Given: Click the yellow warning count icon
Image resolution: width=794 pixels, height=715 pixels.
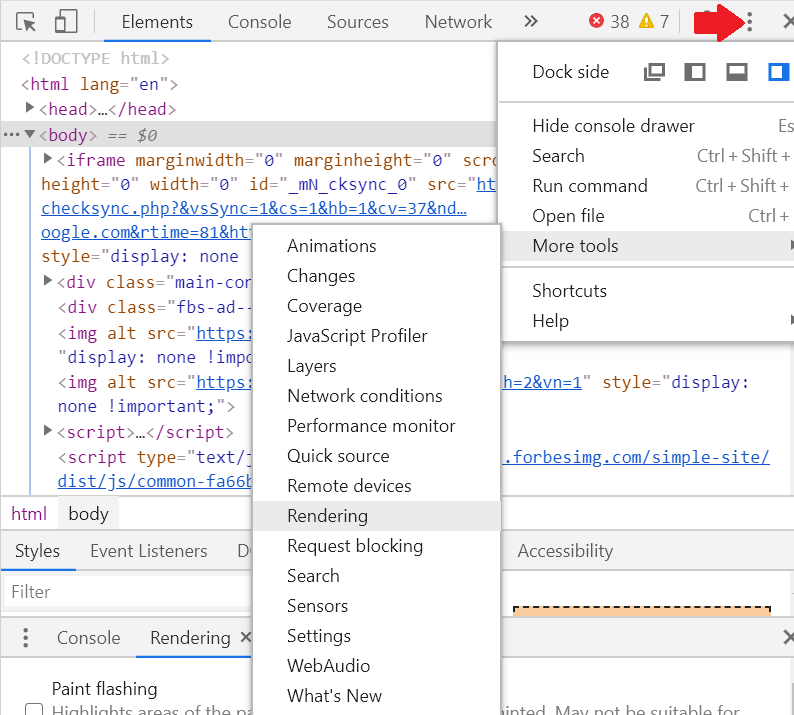Looking at the screenshot, I should (x=646, y=21).
